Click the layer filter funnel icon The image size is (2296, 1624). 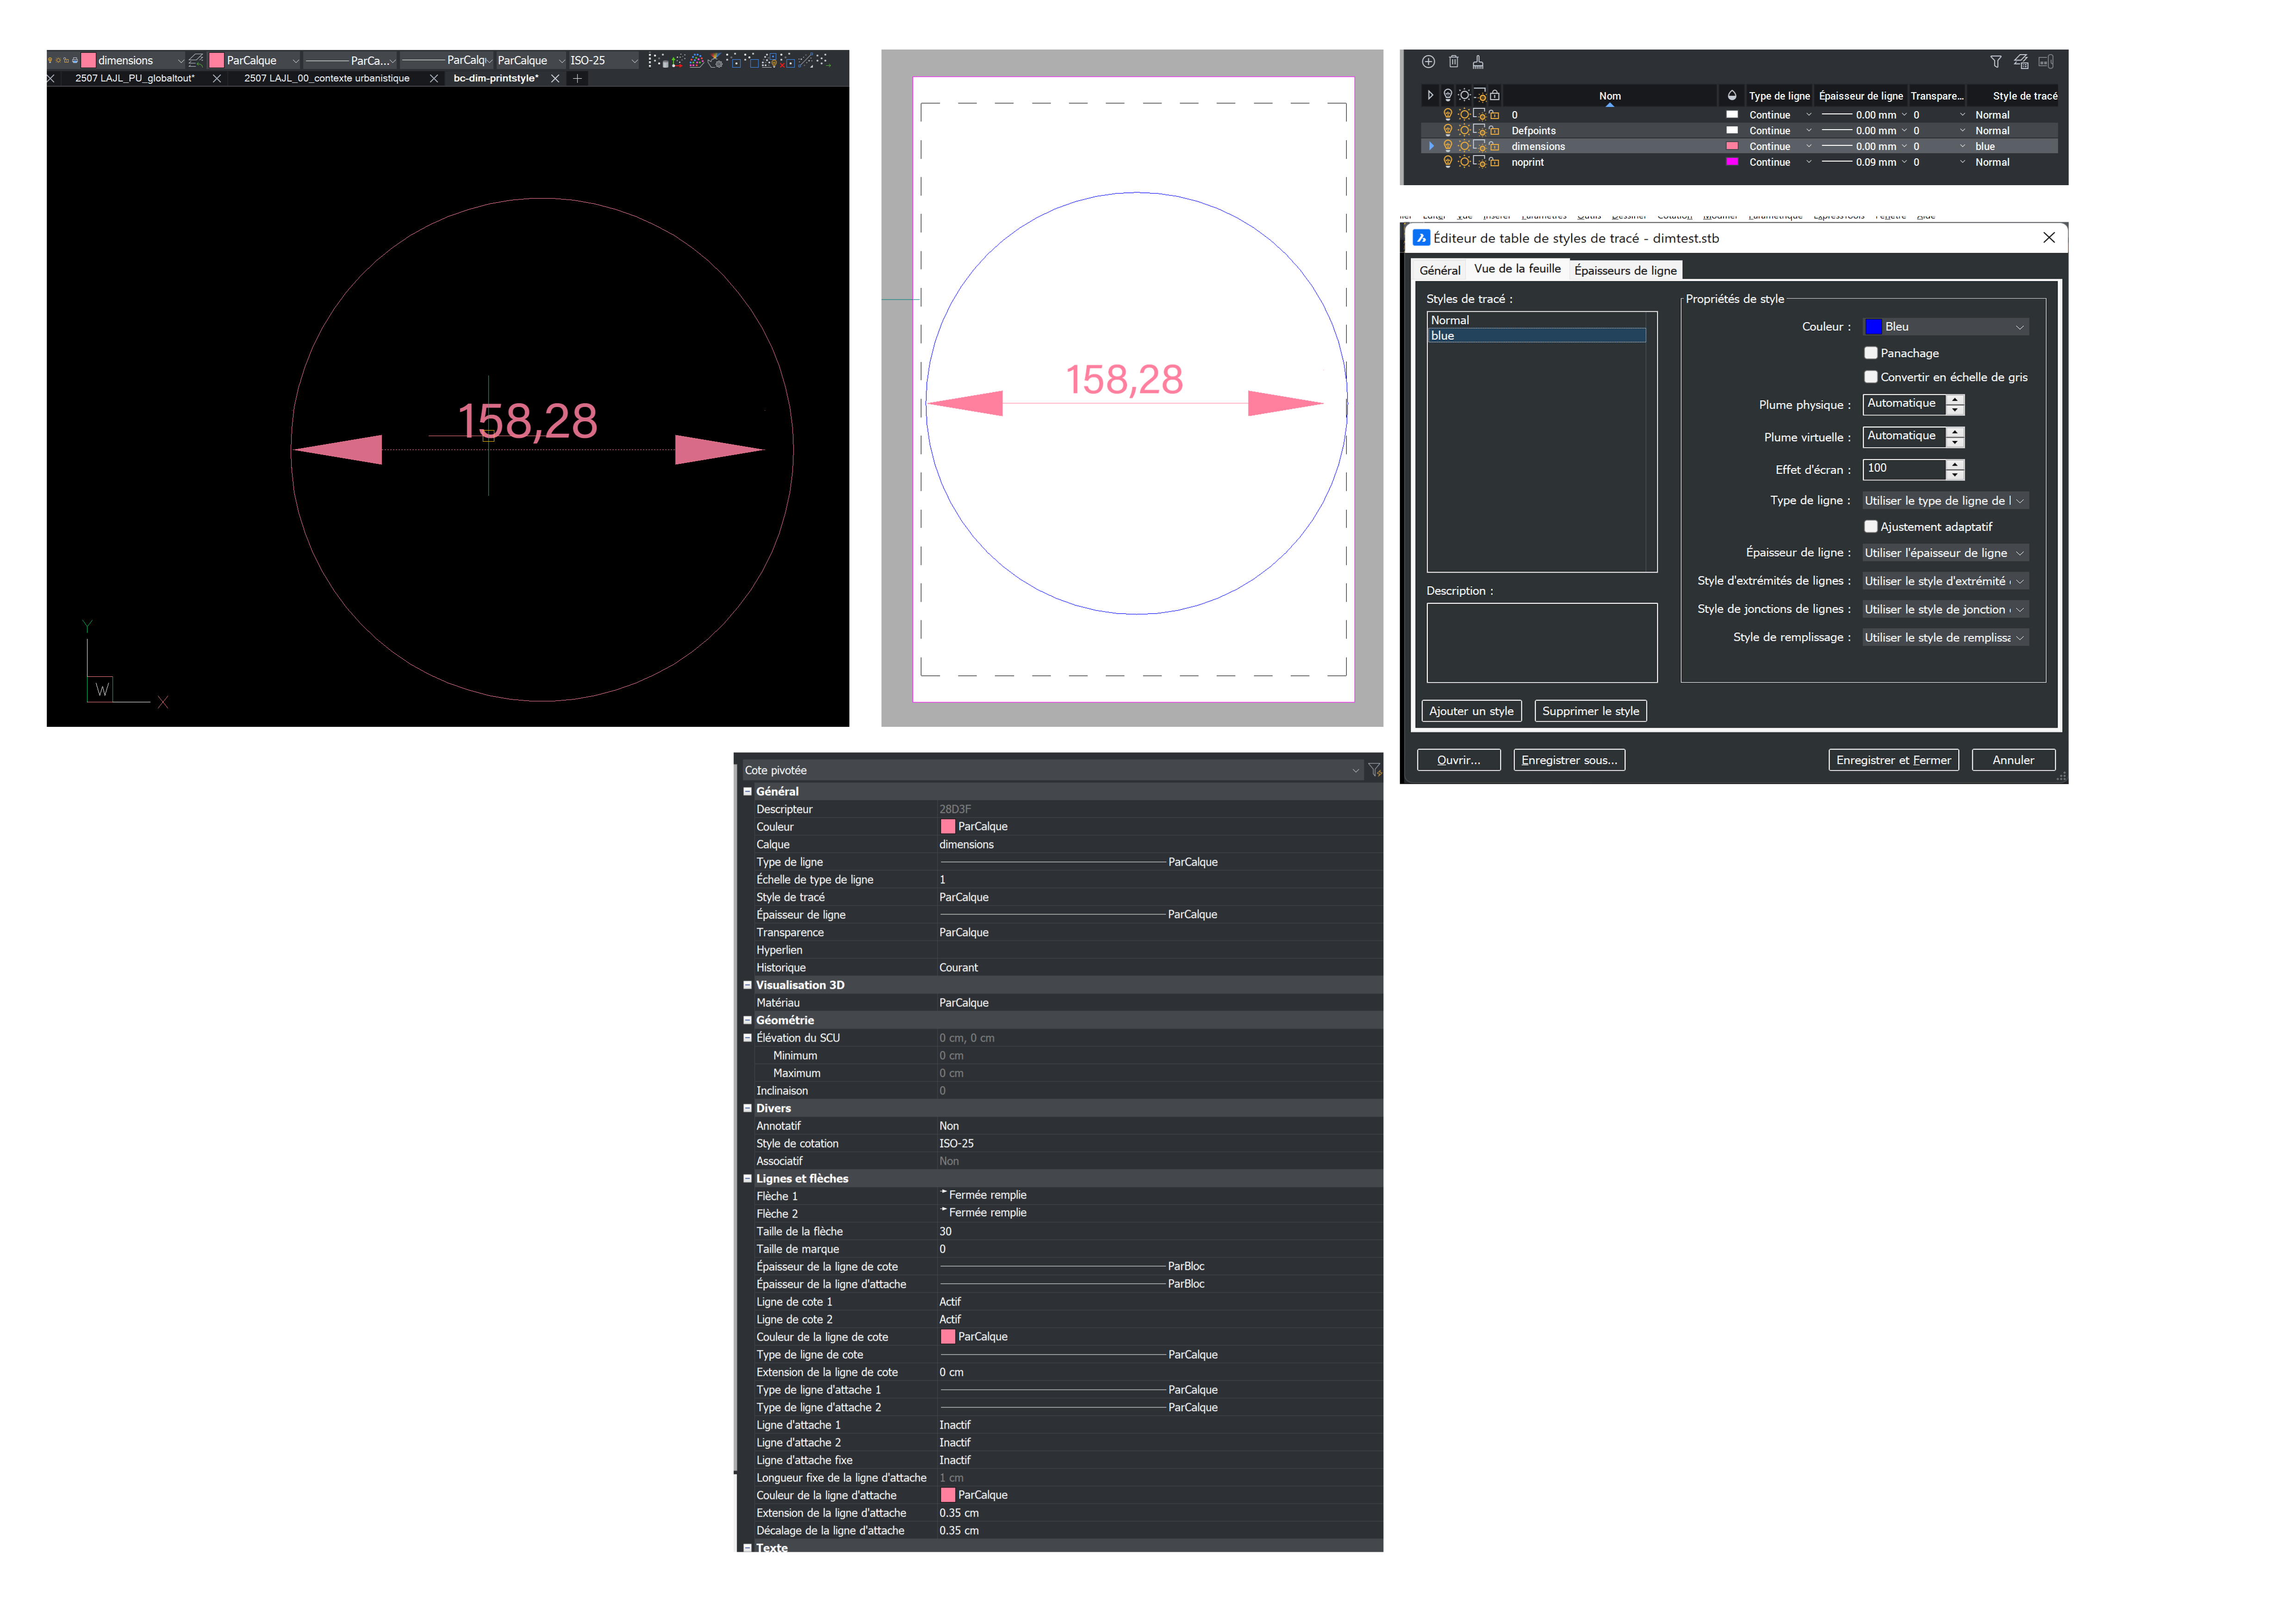[1995, 62]
